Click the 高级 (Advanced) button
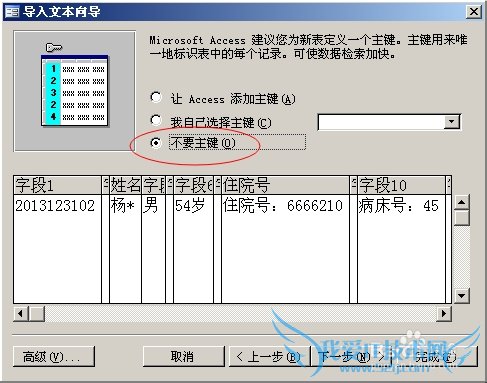 tap(54, 357)
